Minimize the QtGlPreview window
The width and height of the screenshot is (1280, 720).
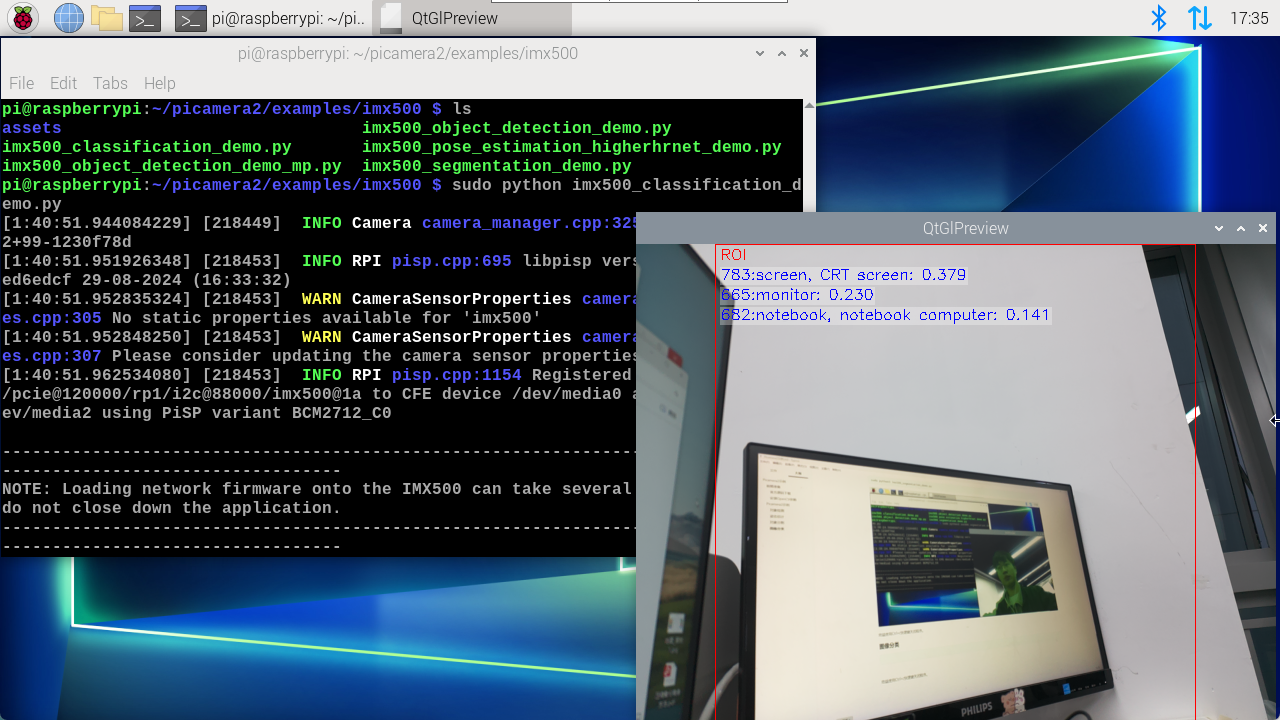click(x=1219, y=228)
